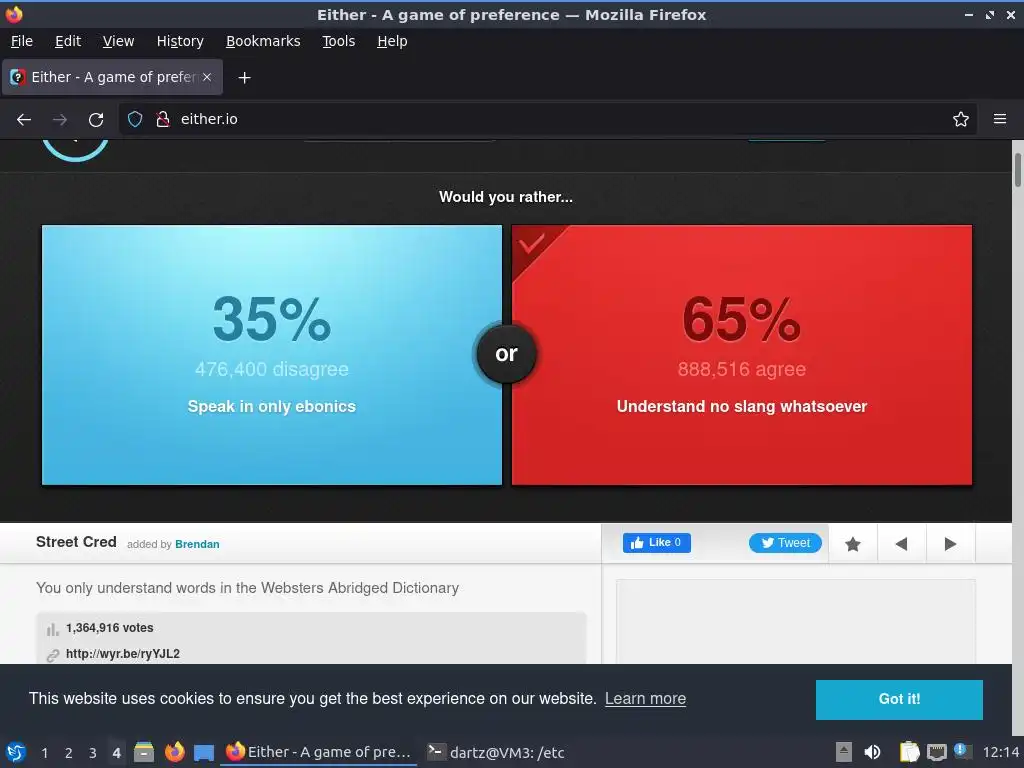The image size is (1024, 768).
Task: Focus the Either Firefox taskbar entry
Action: coord(318,752)
